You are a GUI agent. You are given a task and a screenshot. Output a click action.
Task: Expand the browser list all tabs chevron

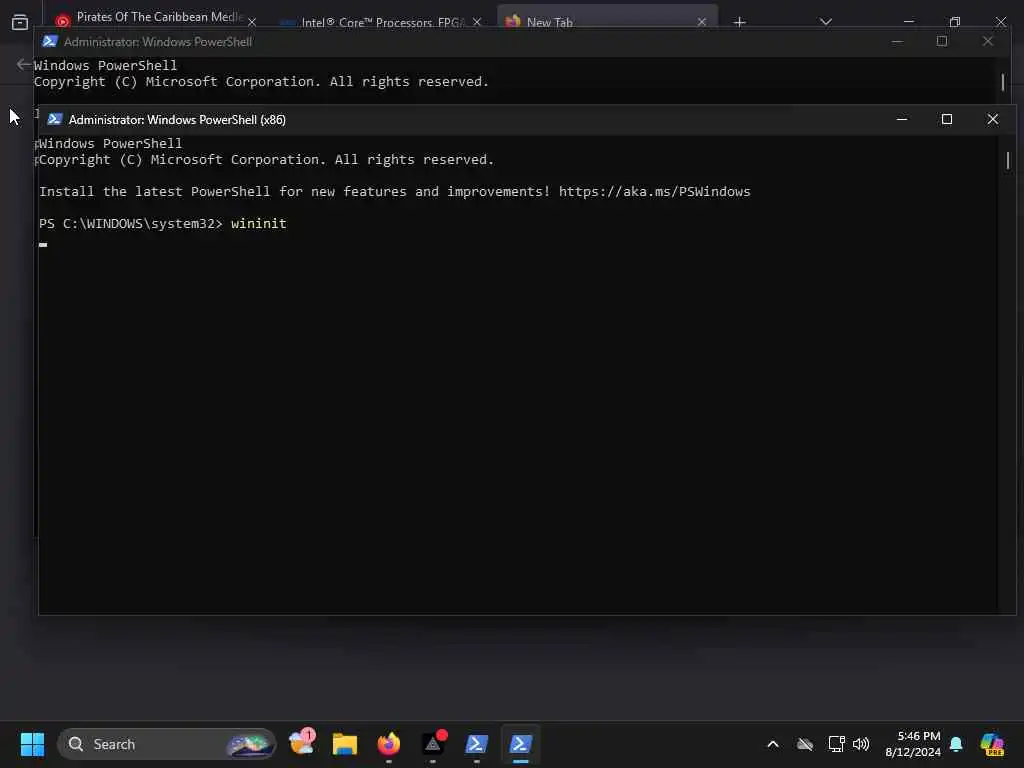coord(825,22)
